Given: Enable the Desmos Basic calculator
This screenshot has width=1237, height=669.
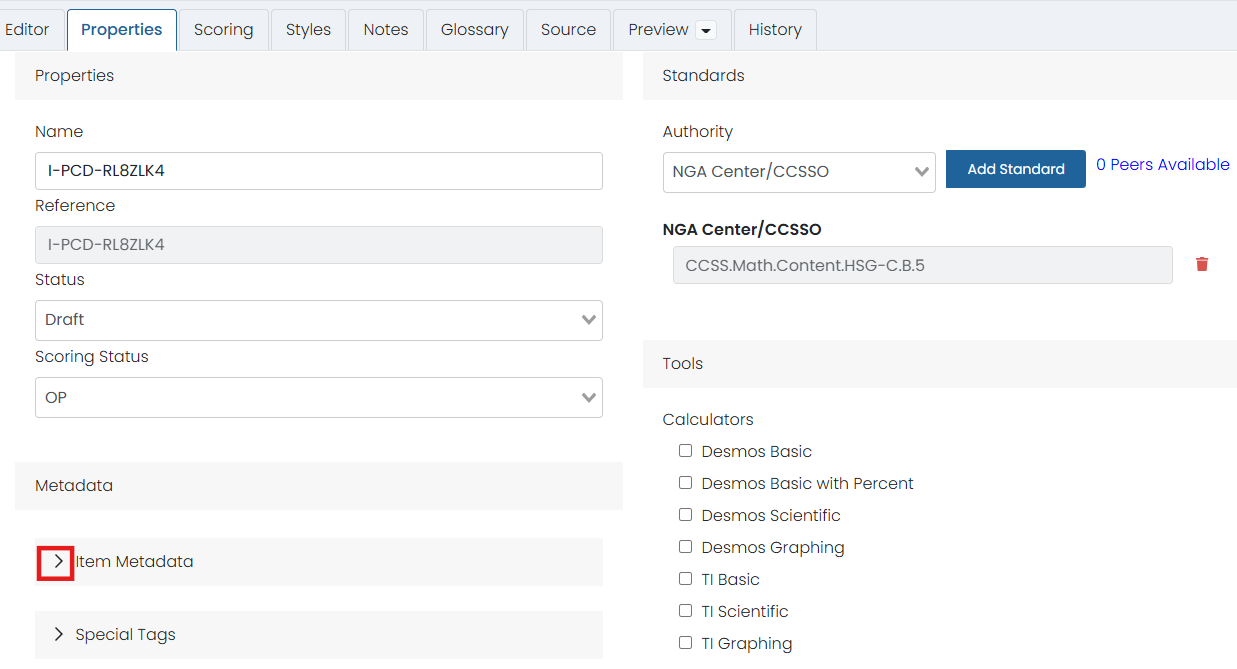Looking at the screenshot, I should [x=686, y=451].
